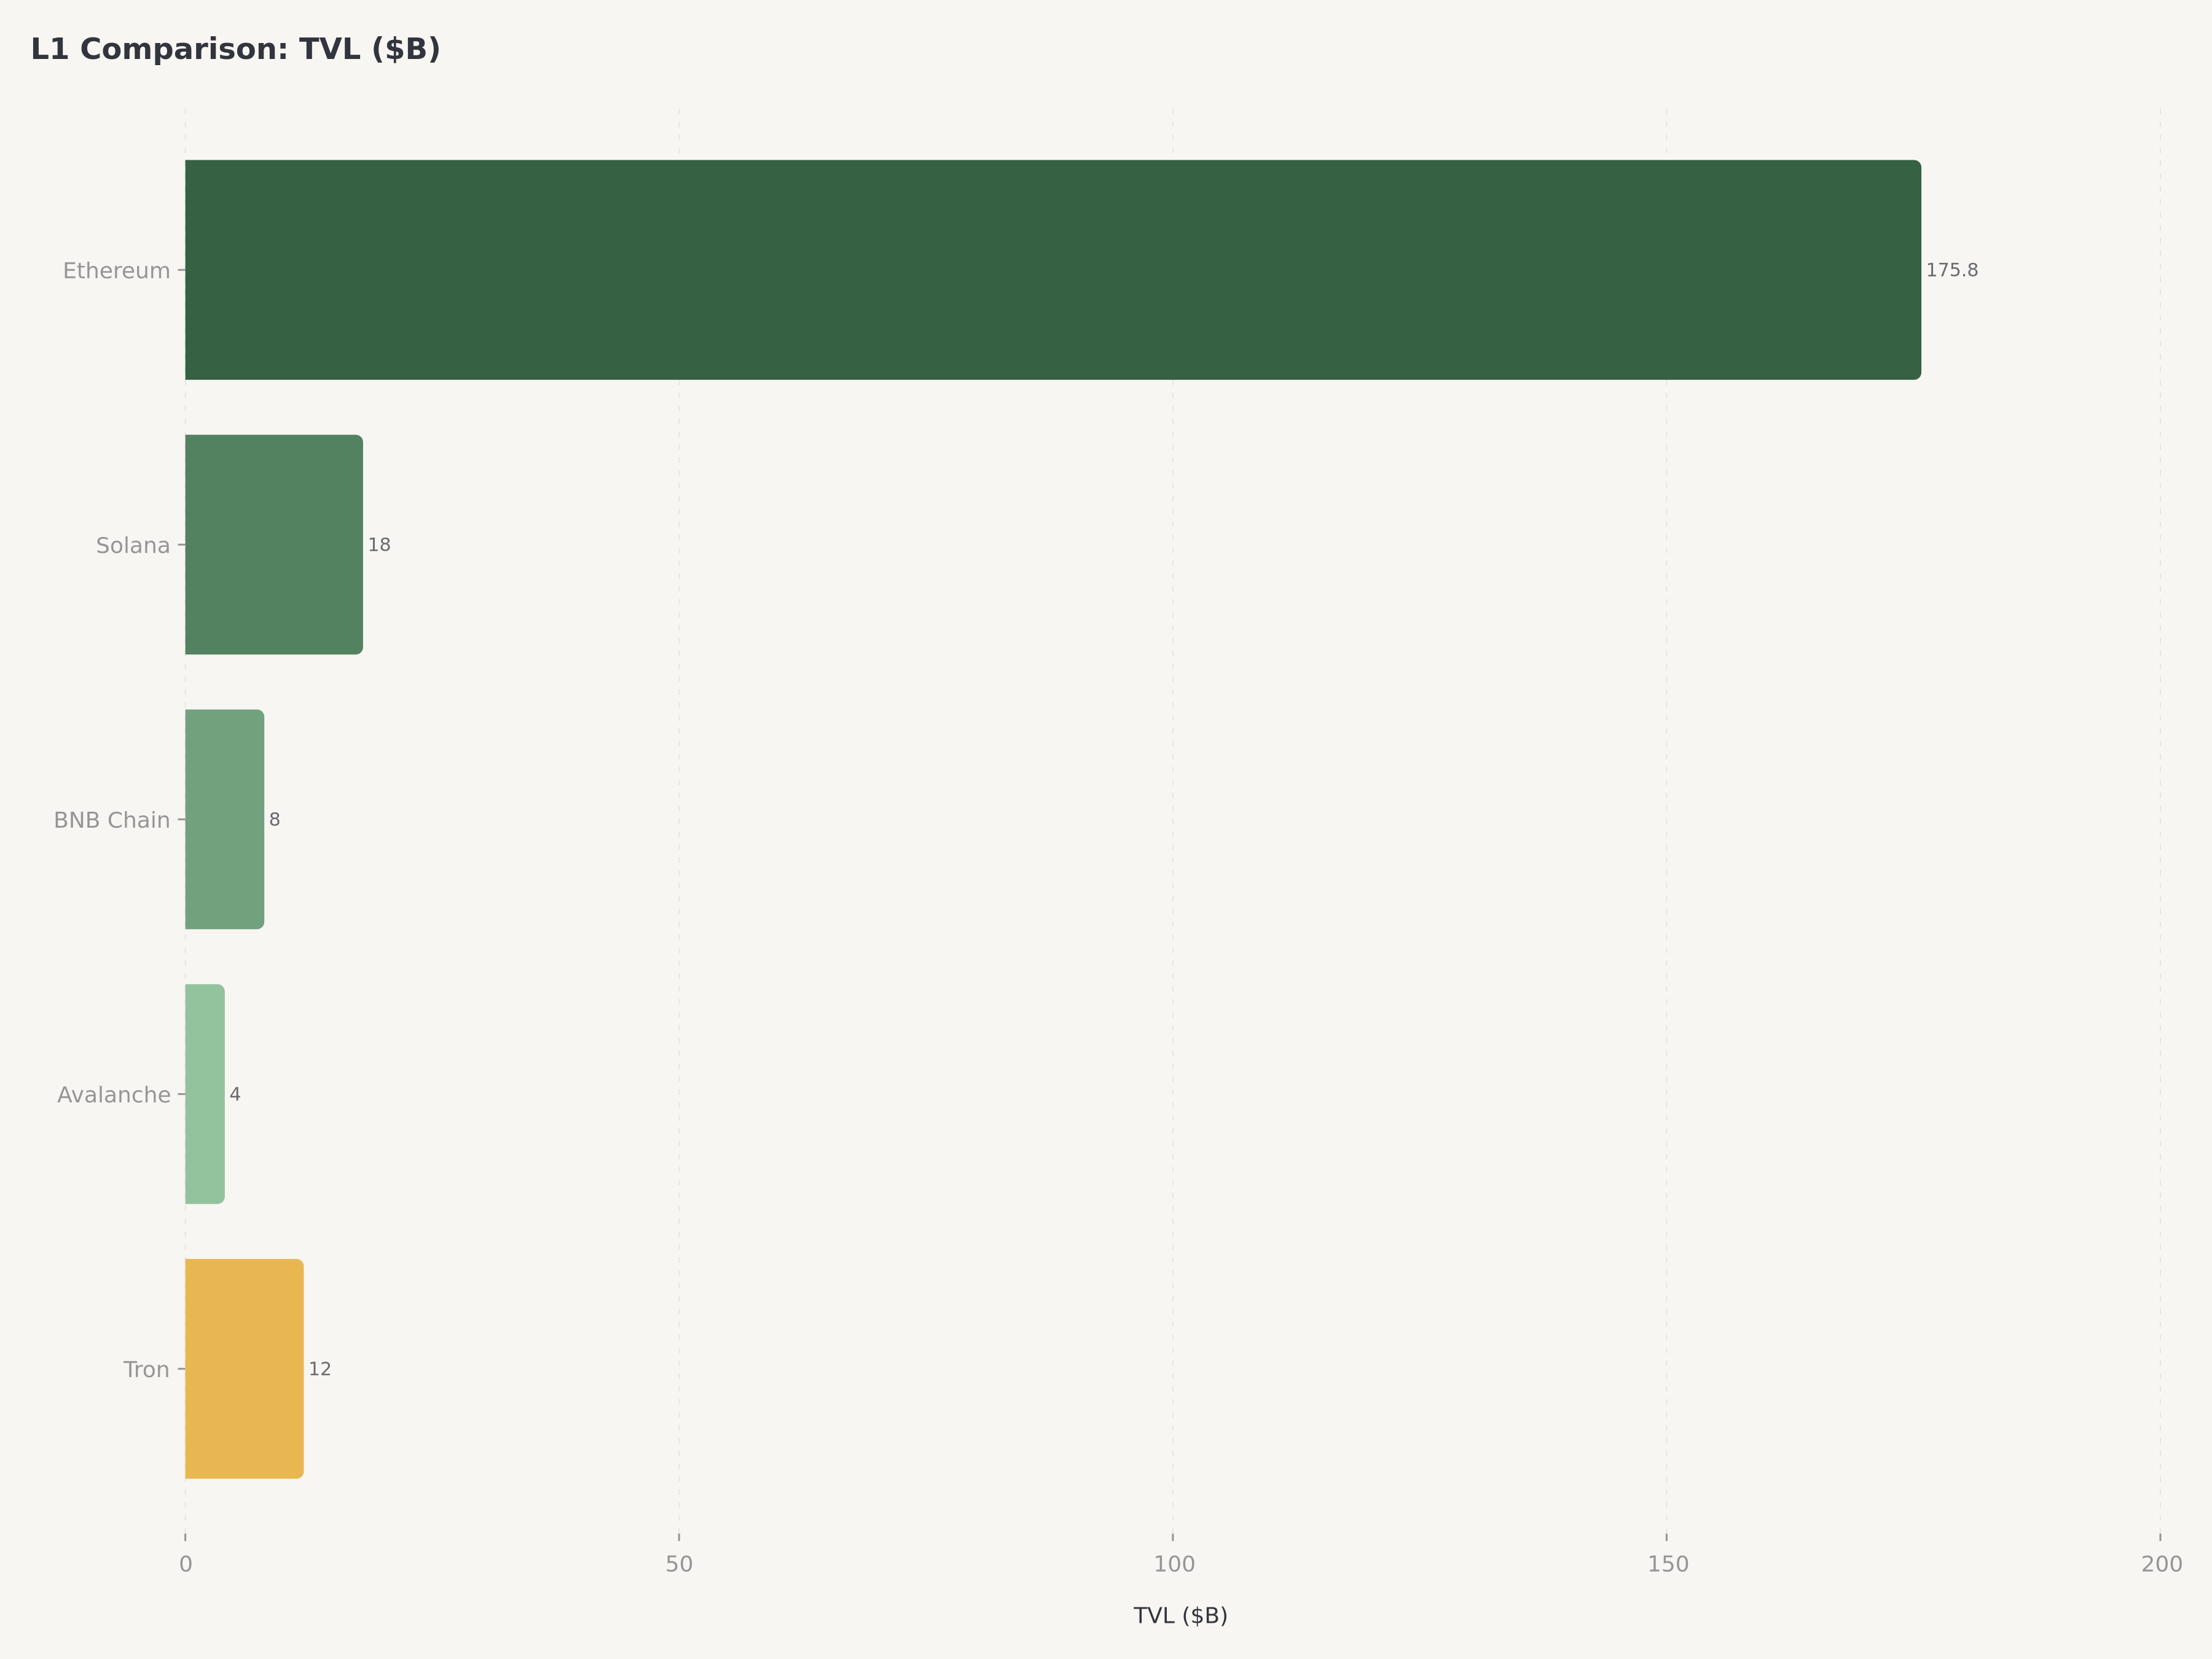2212x1659 pixels.
Task: Click the Tron value label 12
Action: [319, 1369]
